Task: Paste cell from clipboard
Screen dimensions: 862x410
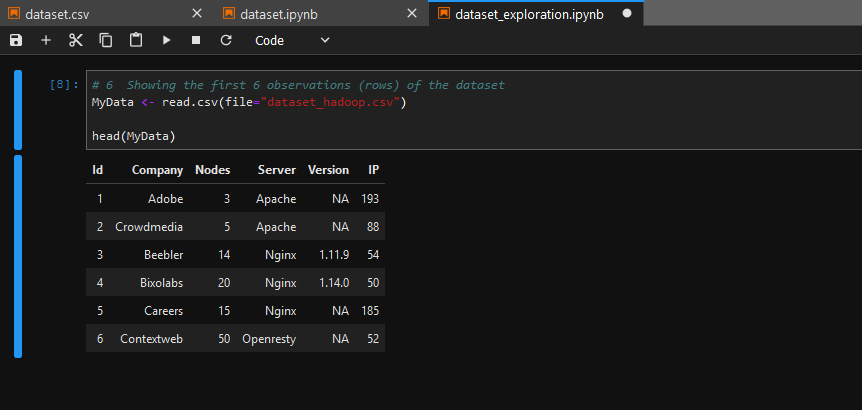Action: coord(136,40)
